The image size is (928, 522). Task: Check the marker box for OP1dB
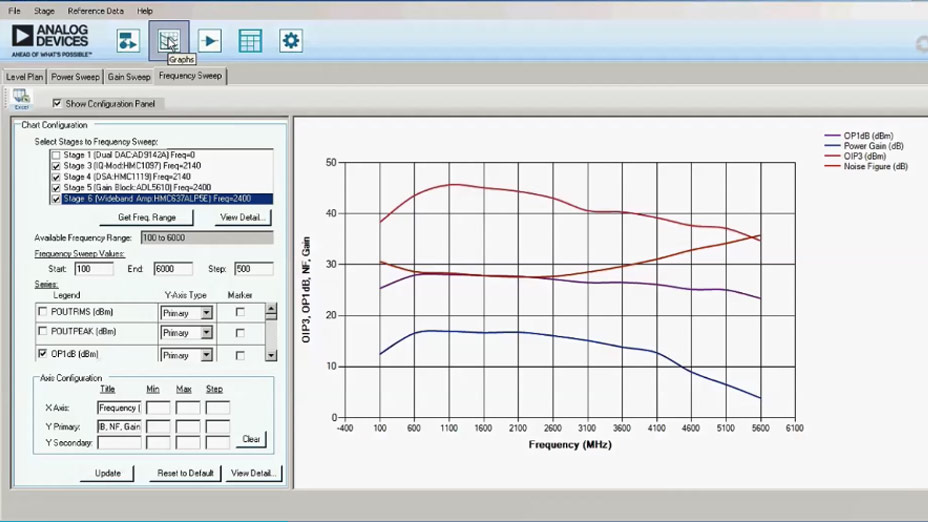tap(240, 355)
